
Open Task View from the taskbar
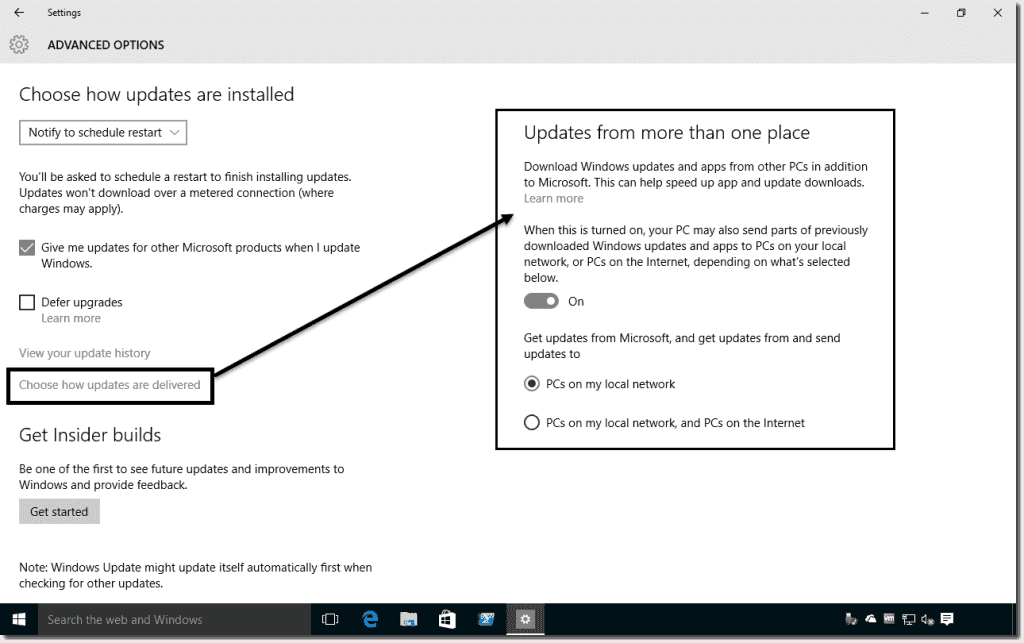pos(330,619)
